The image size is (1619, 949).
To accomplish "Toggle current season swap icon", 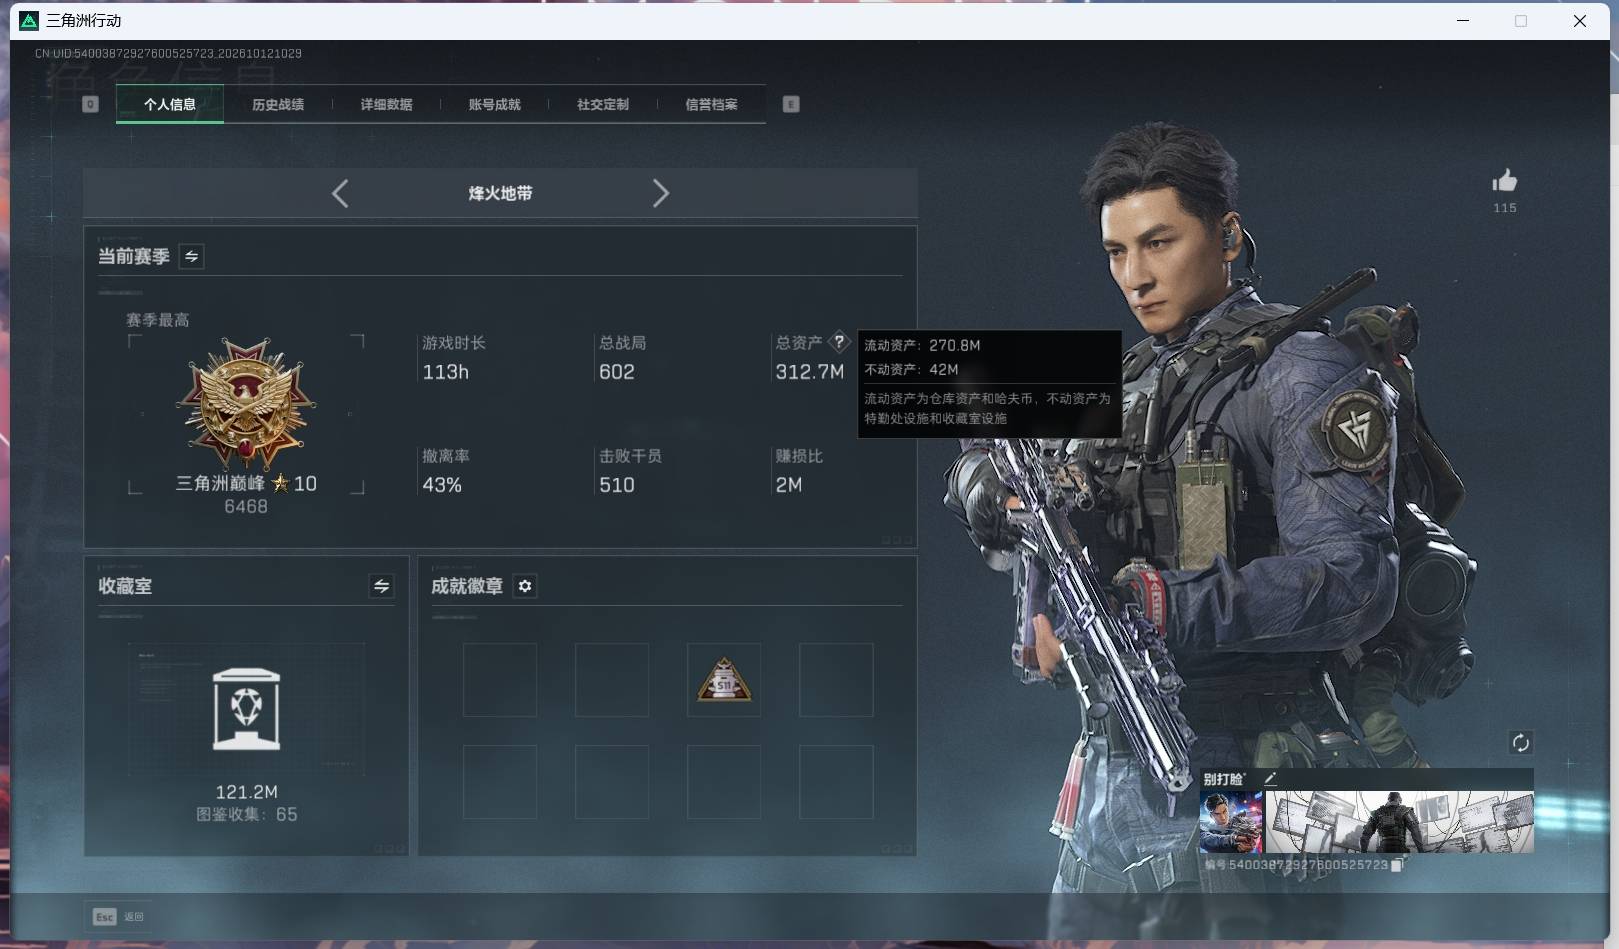I will tap(191, 256).
